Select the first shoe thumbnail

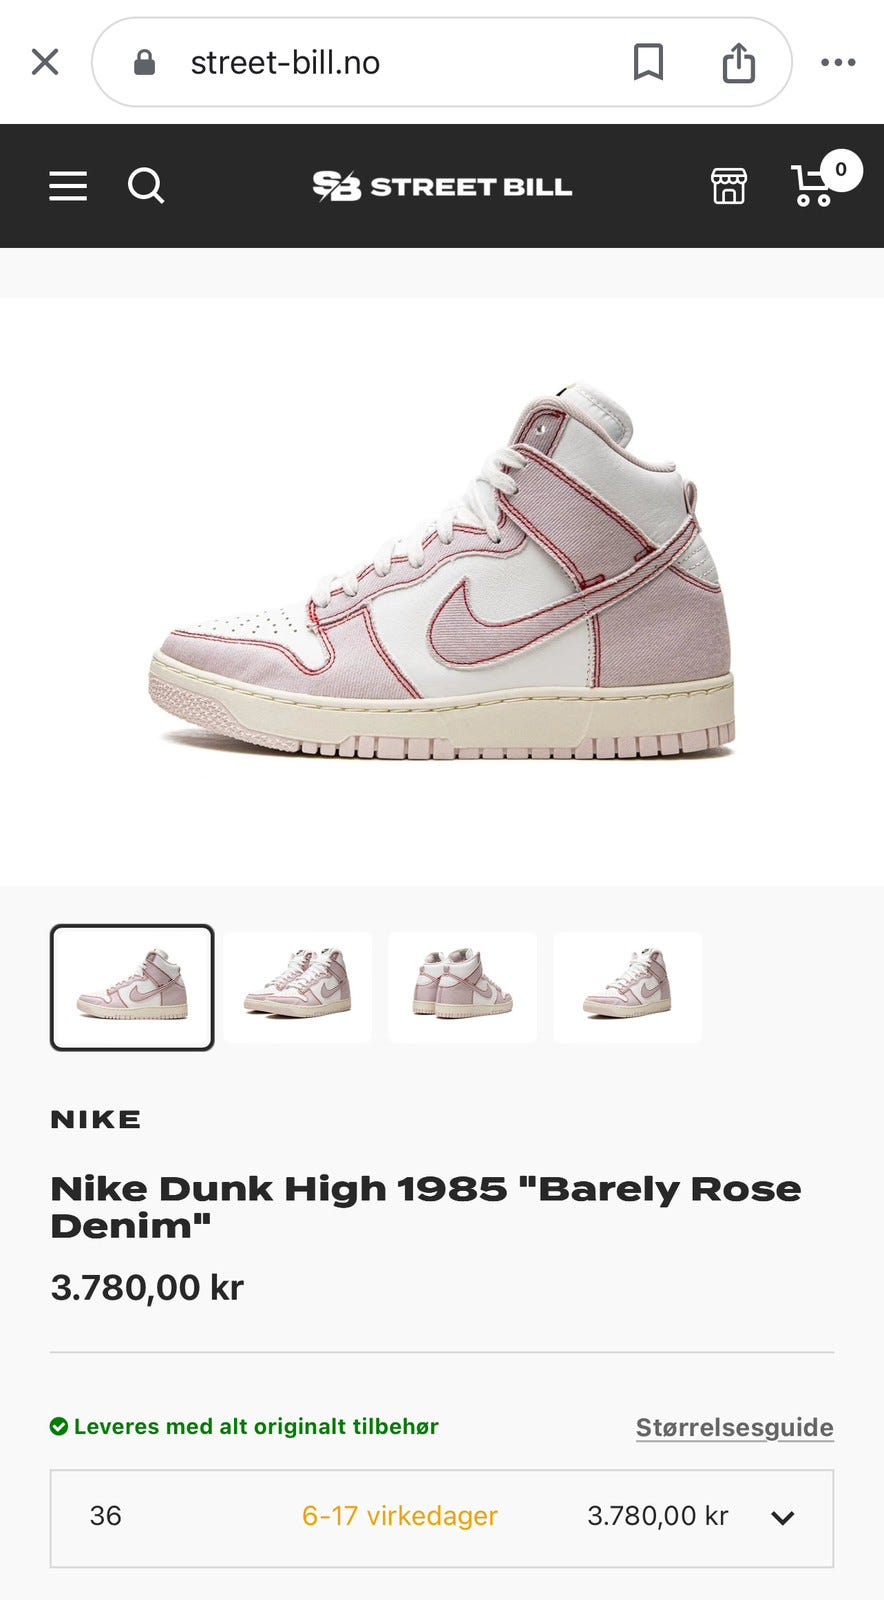[132, 987]
